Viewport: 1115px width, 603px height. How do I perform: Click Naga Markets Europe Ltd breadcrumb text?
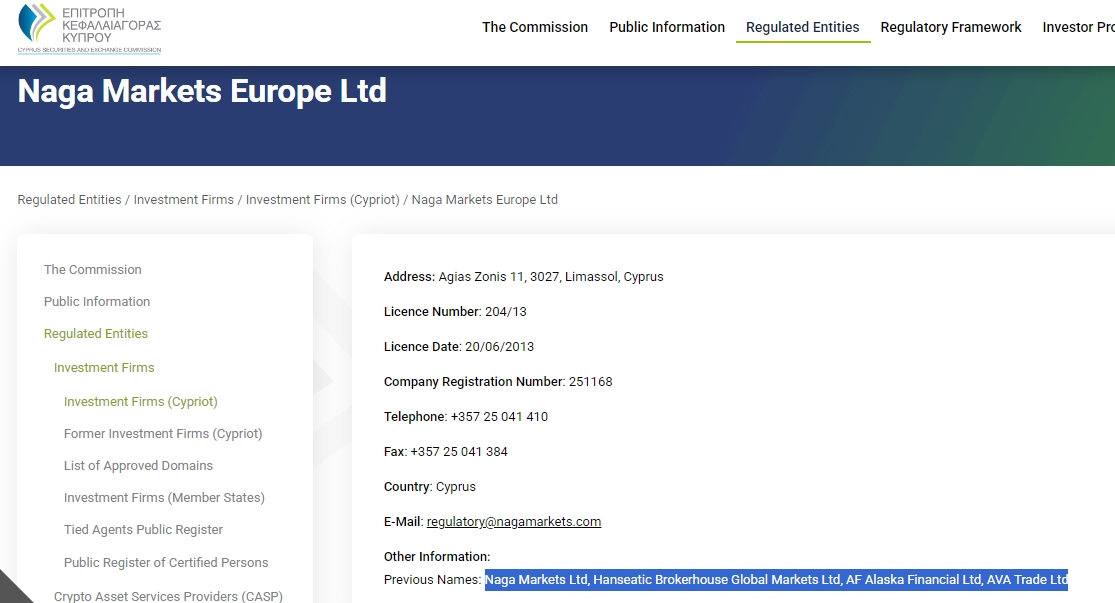(484, 200)
